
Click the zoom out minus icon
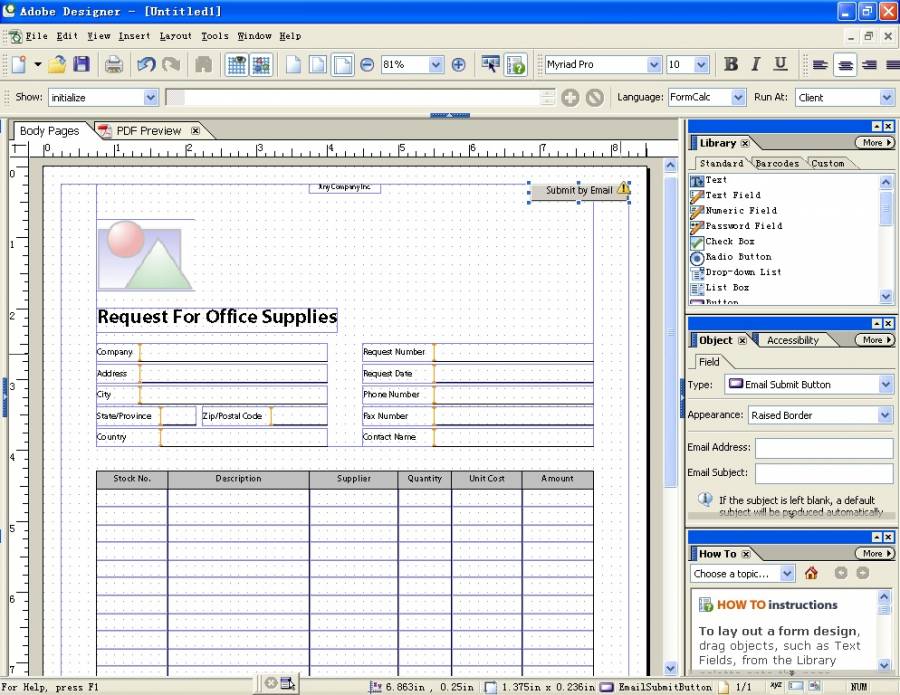coord(367,65)
